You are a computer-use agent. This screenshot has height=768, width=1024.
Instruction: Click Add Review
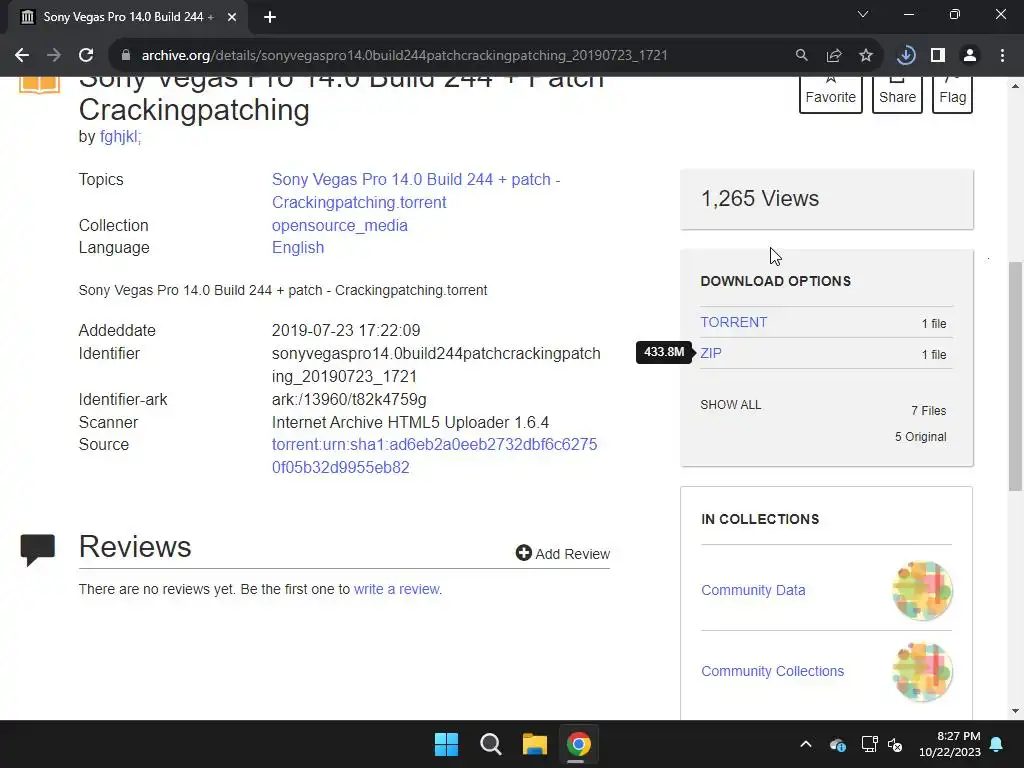click(562, 554)
